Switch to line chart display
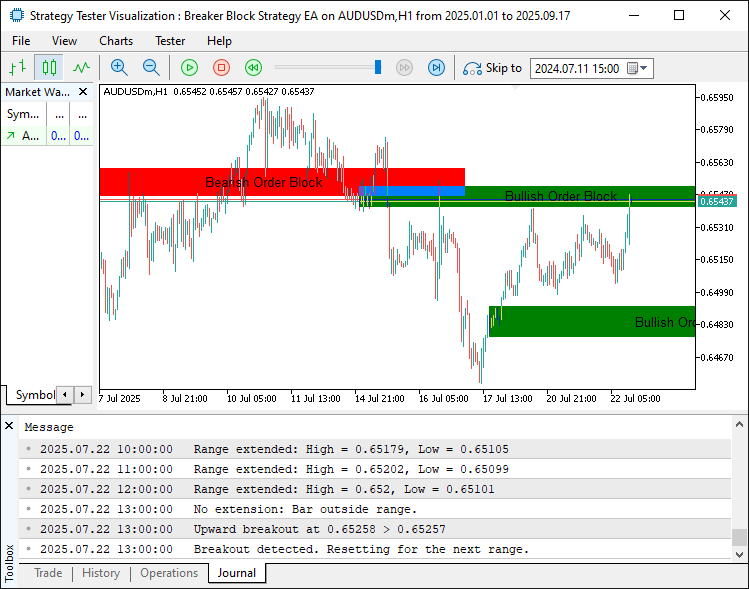The height and width of the screenshot is (589, 749). (81, 68)
